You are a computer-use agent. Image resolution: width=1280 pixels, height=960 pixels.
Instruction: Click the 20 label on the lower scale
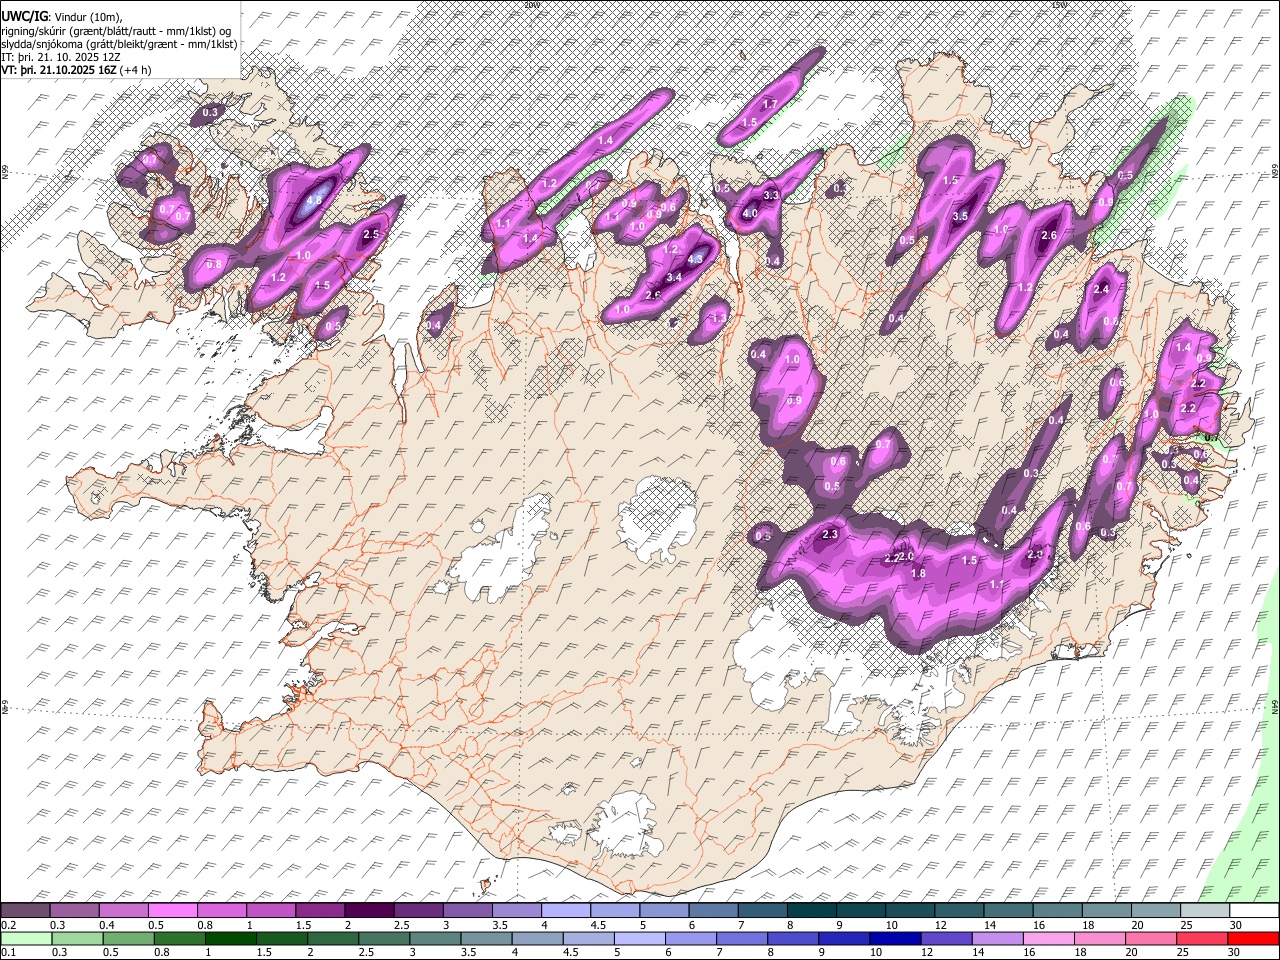1132,952
